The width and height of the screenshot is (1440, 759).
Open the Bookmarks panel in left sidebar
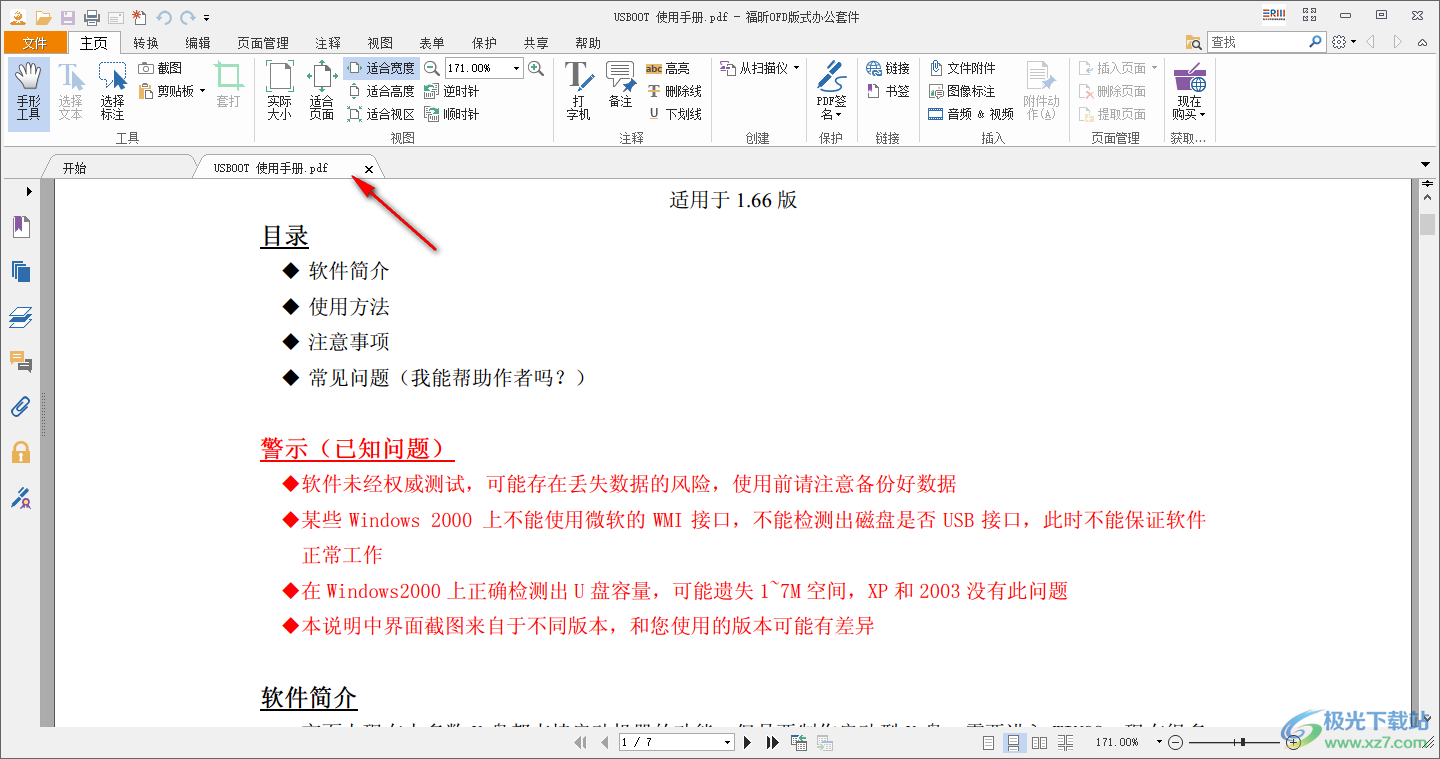[21, 227]
